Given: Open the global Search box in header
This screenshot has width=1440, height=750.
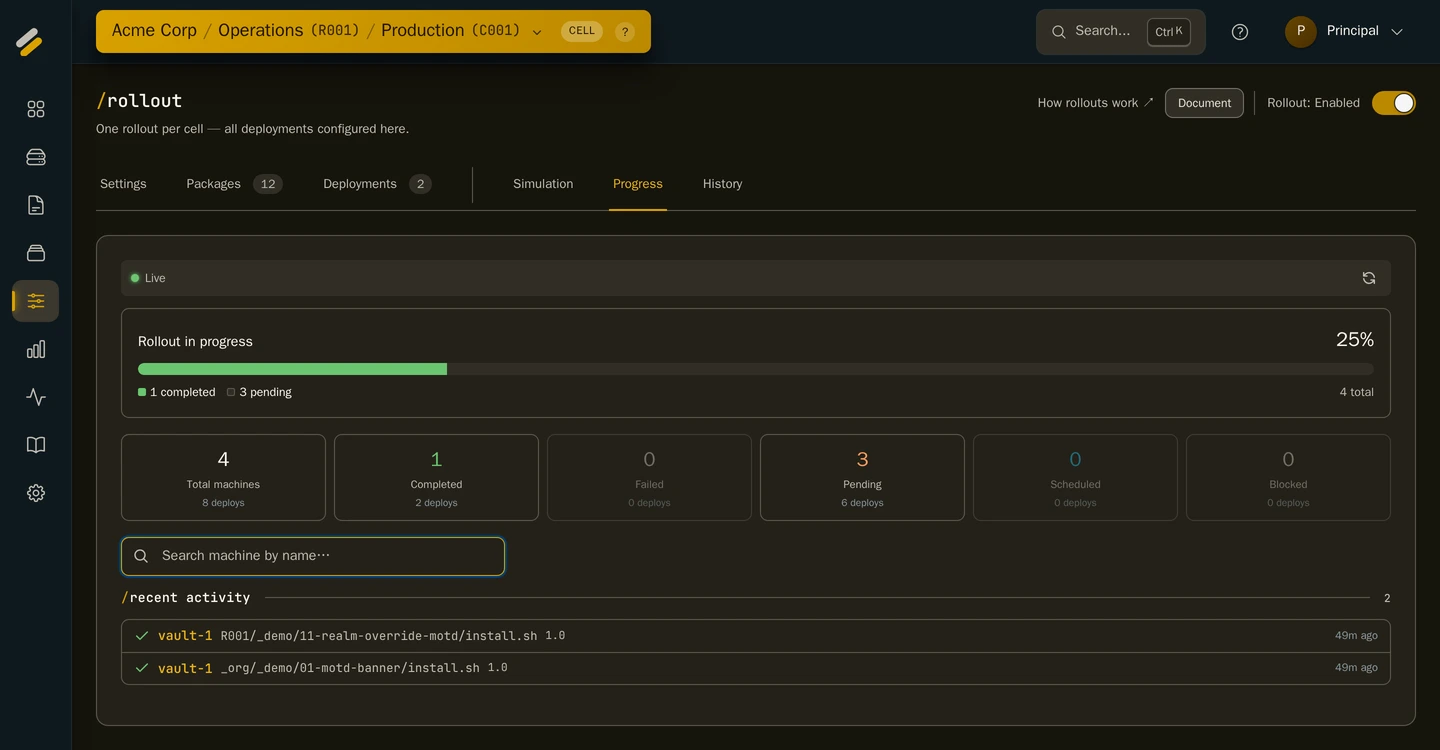Looking at the screenshot, I should pos(1120,32).
